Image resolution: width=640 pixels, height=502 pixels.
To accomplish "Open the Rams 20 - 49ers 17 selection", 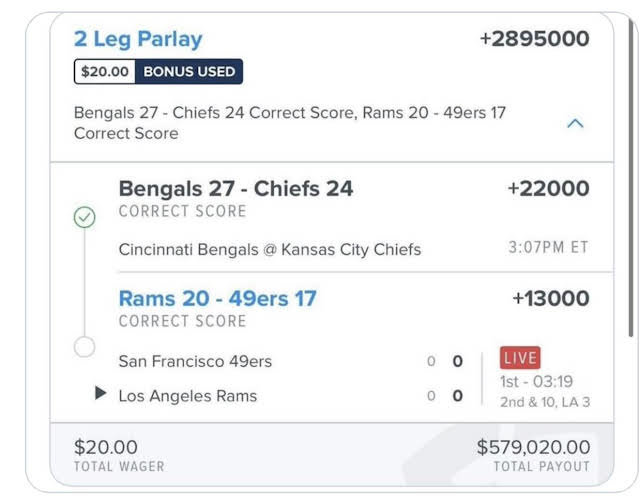I will (x=218, y=298).
